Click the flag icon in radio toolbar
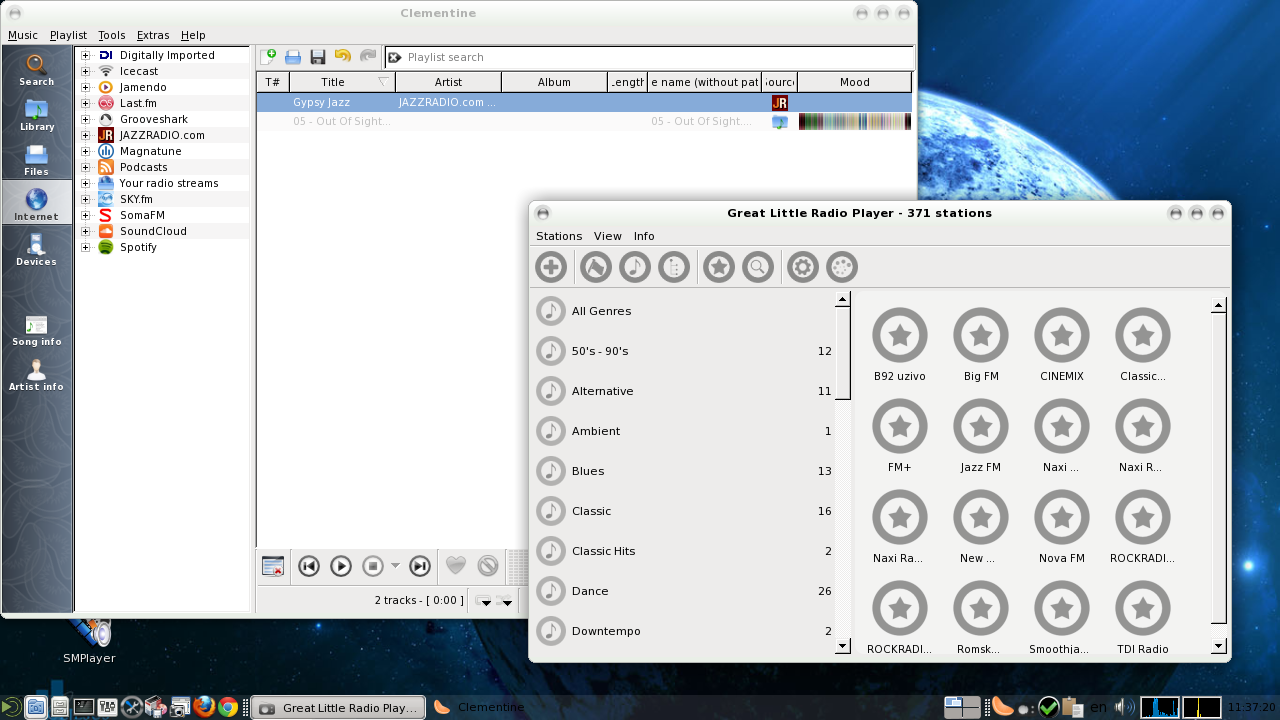The height and width of the screenshot is (720, 1280). (x=596, y=267)
